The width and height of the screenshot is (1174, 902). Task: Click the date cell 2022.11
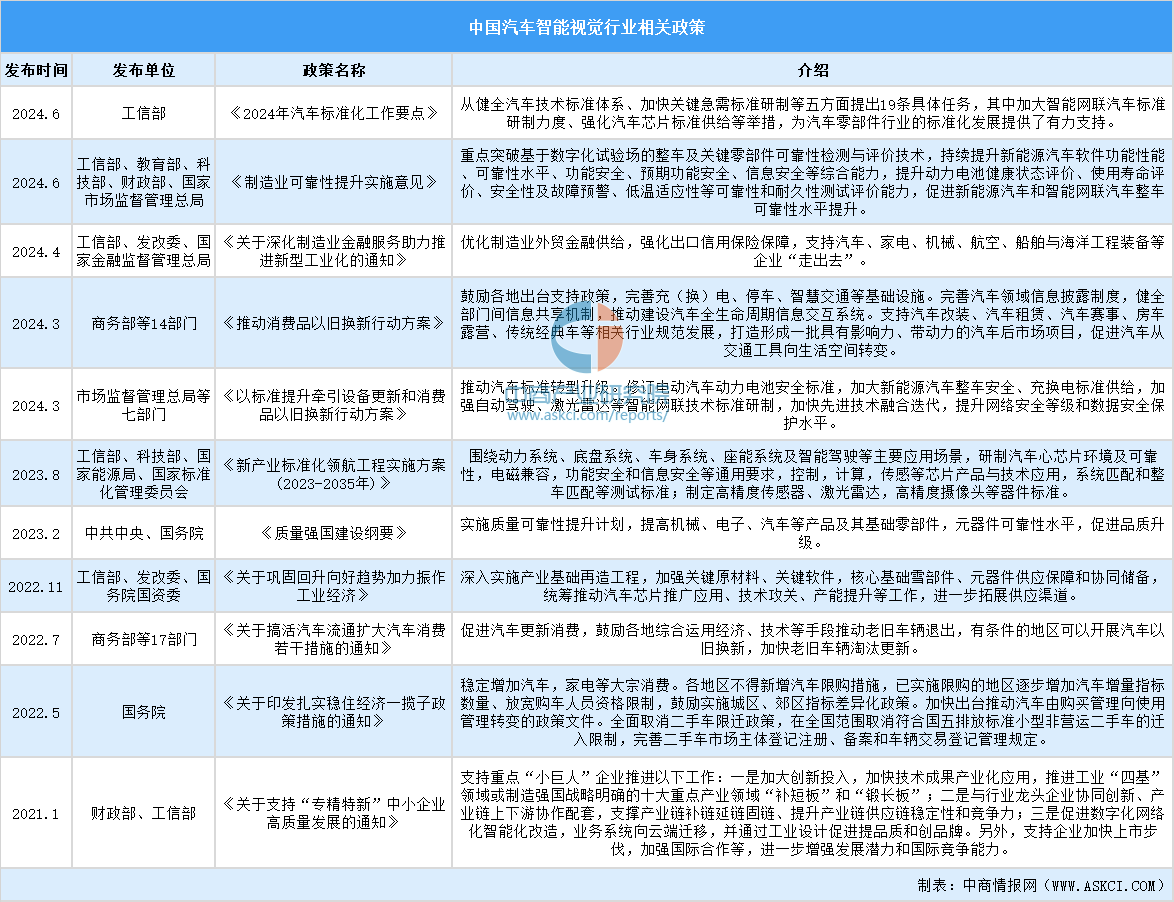(36, 587)
